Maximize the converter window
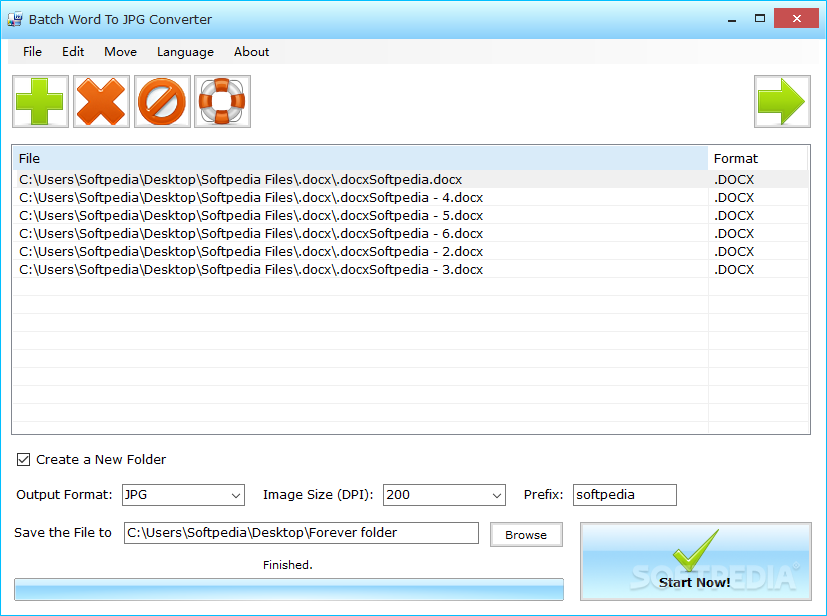The width and height of the screenshot is (827, 616). (759, 19)
